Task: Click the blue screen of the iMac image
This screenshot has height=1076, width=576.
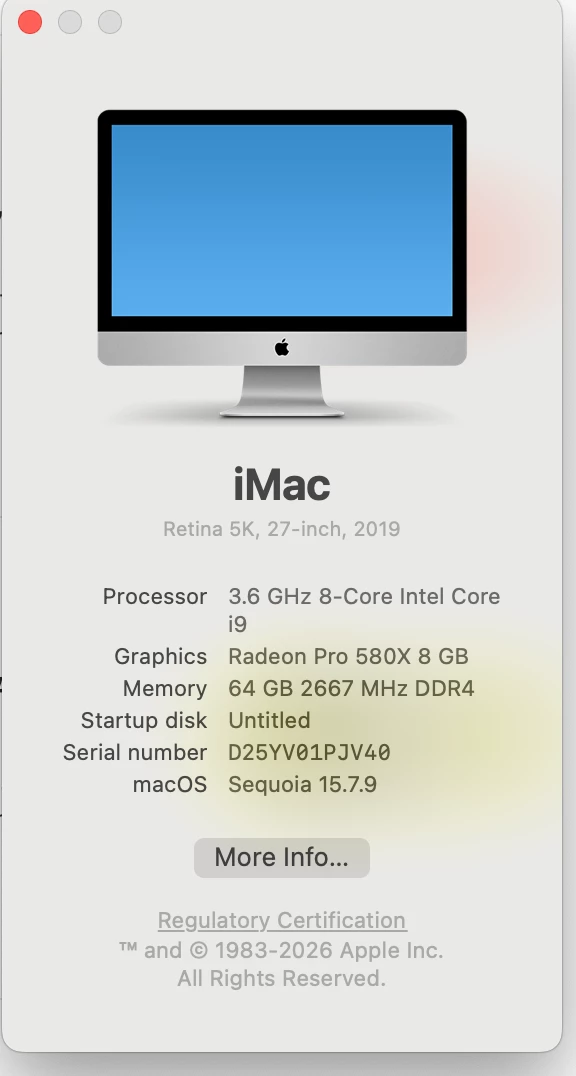Action: [x=281, y=220]
